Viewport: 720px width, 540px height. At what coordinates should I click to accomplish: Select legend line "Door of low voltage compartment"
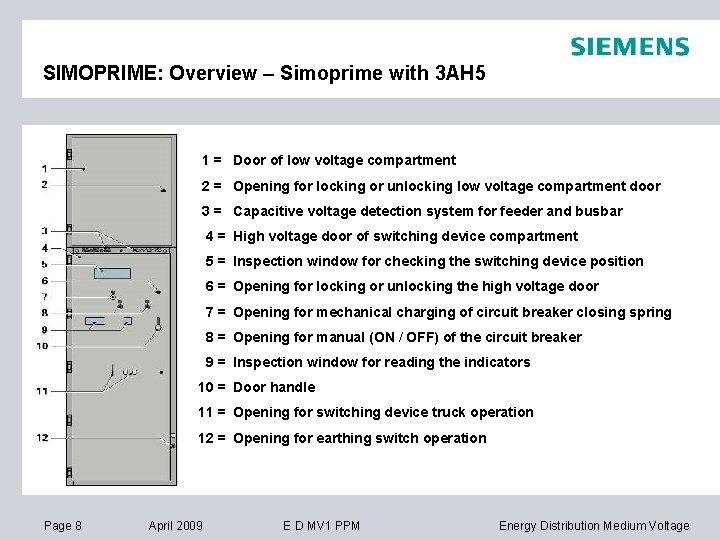coord(344,160)
